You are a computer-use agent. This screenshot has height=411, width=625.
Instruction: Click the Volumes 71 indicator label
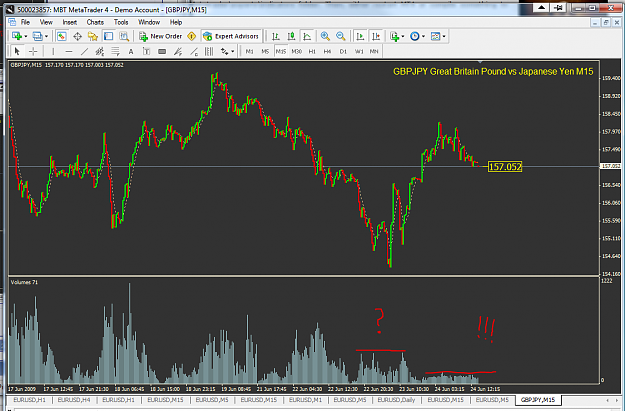(x=24, y=282)
